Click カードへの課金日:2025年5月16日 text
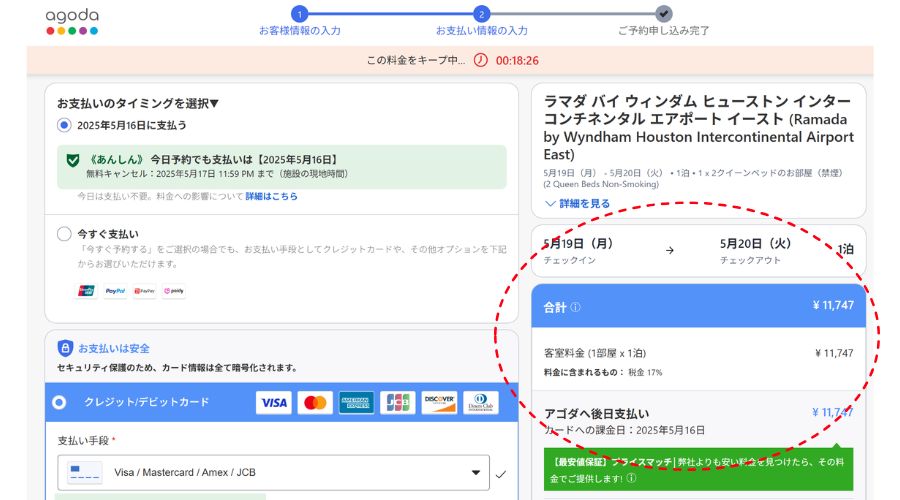Screen dimensions: 900x500 coord(624,430)
